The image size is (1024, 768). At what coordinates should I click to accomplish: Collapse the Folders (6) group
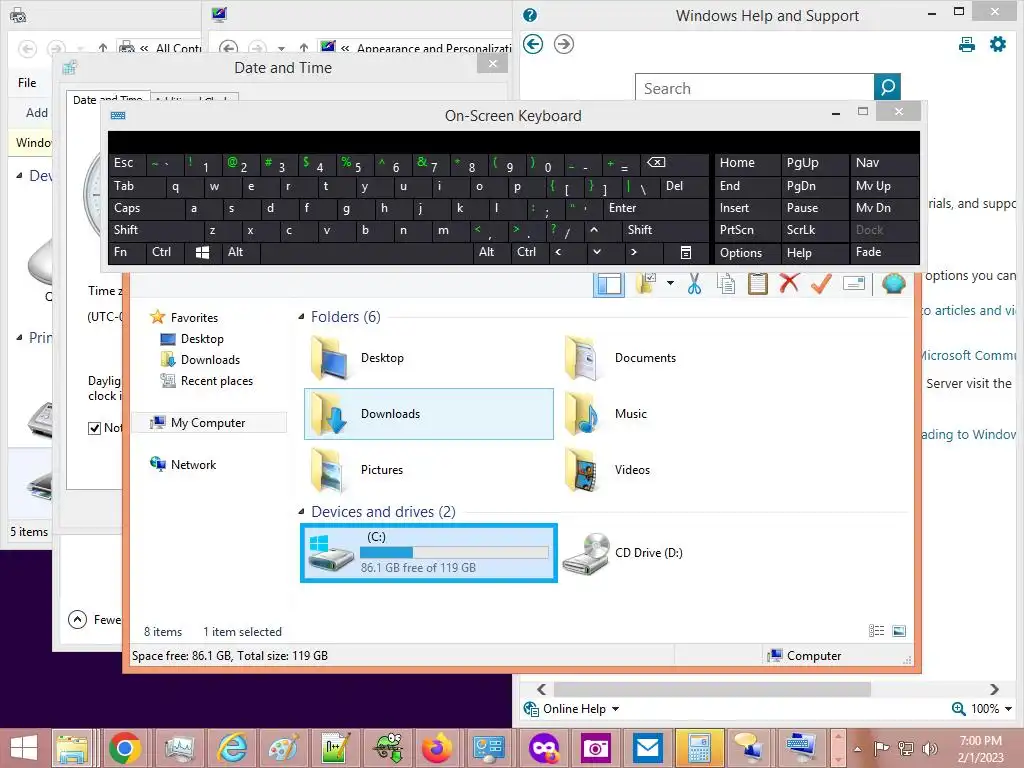click(x=301, y=317)
